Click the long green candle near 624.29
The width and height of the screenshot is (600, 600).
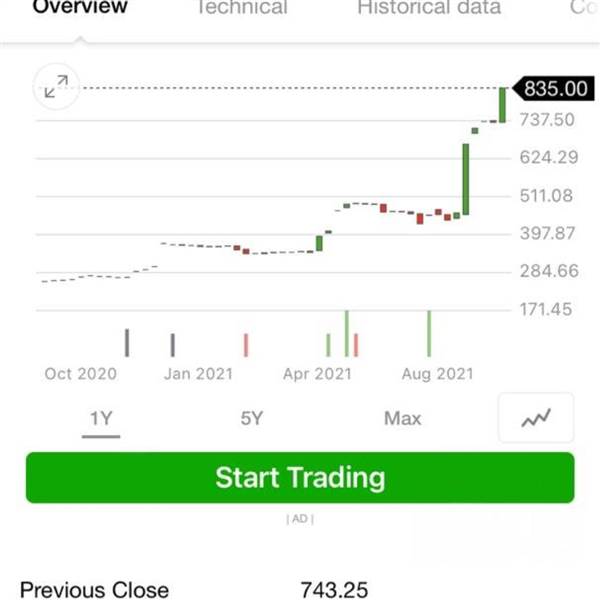pos(466,179)
